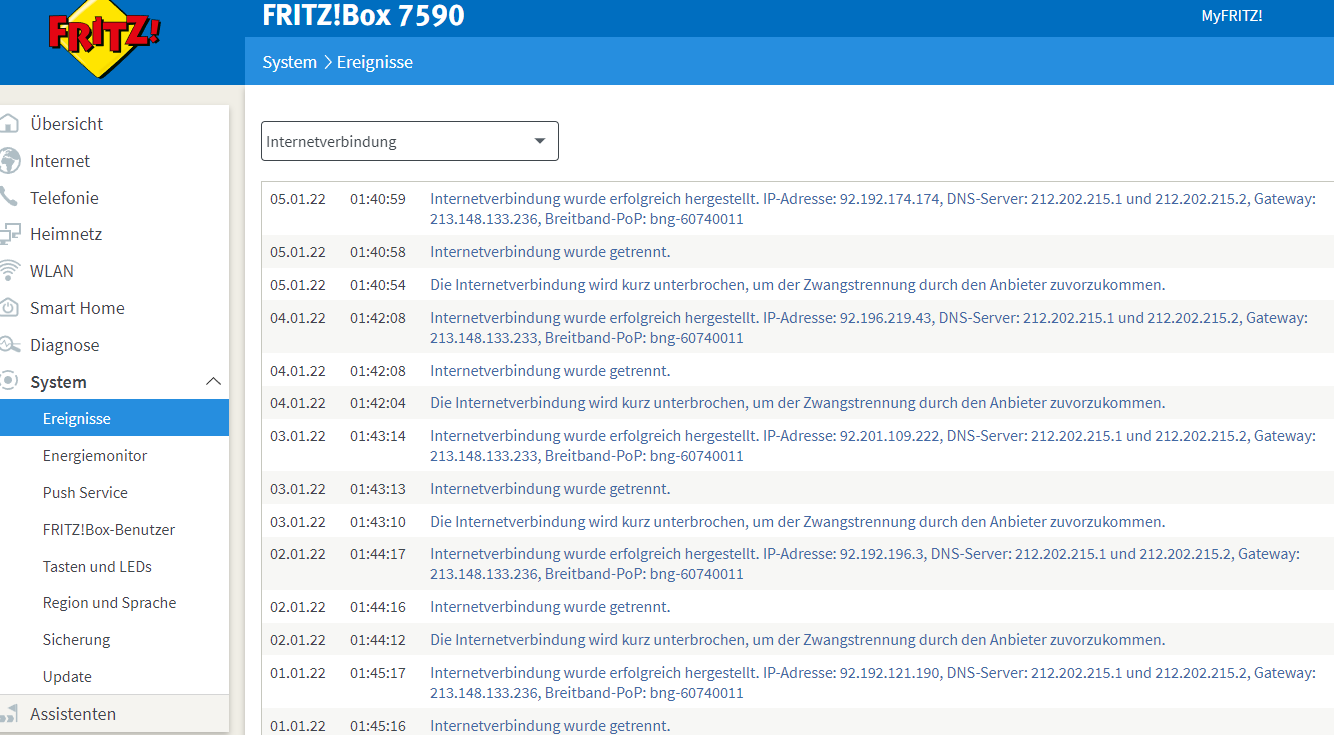Click the MyFRITZ! link in header
Screen dimensions: 1334x735
(1232, 16)
